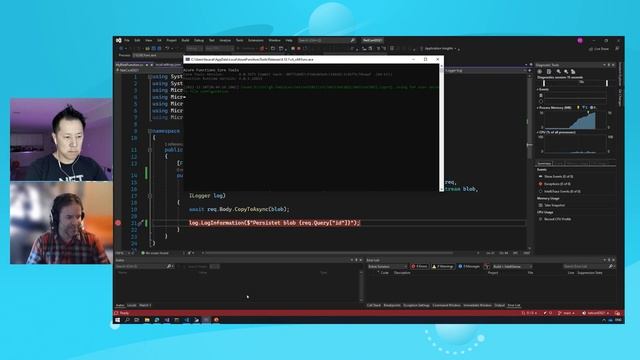Open taskbar Search icon
This screenshot has width=640, height=360.
click(x=127, y=320)
